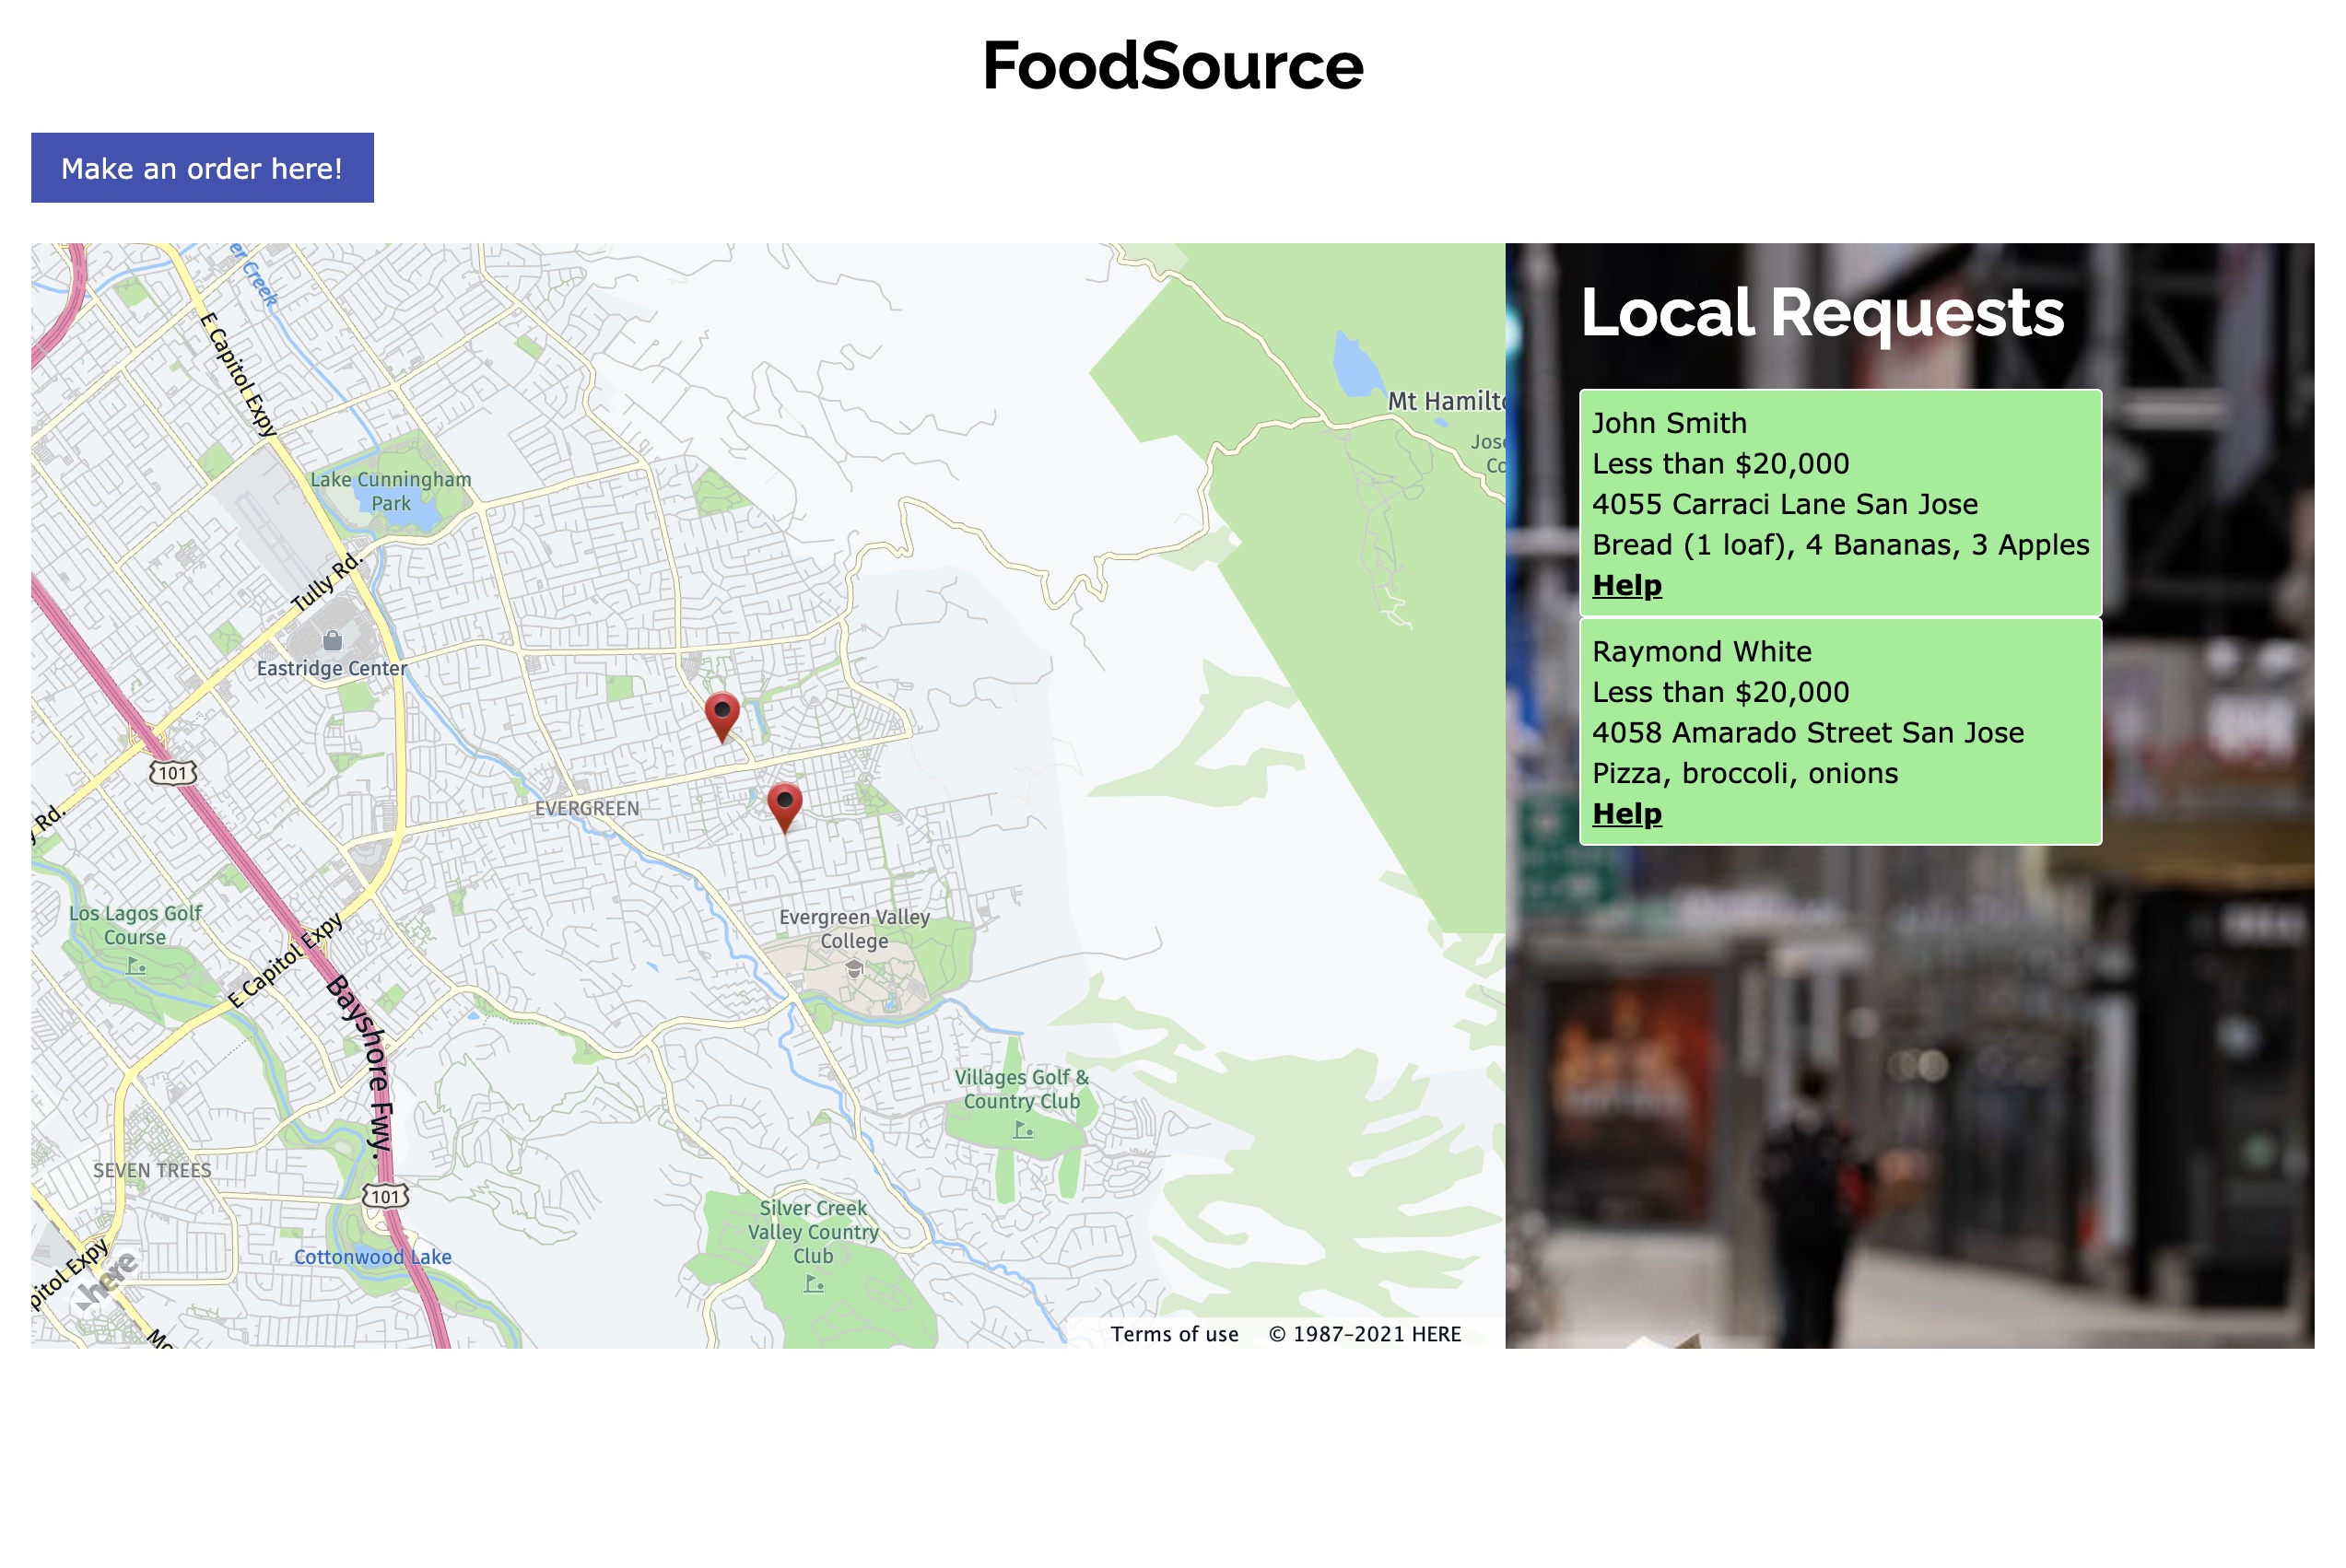
Task: Click the Eastridge Center shopping bag icon
Action: [x=332, y=640]
